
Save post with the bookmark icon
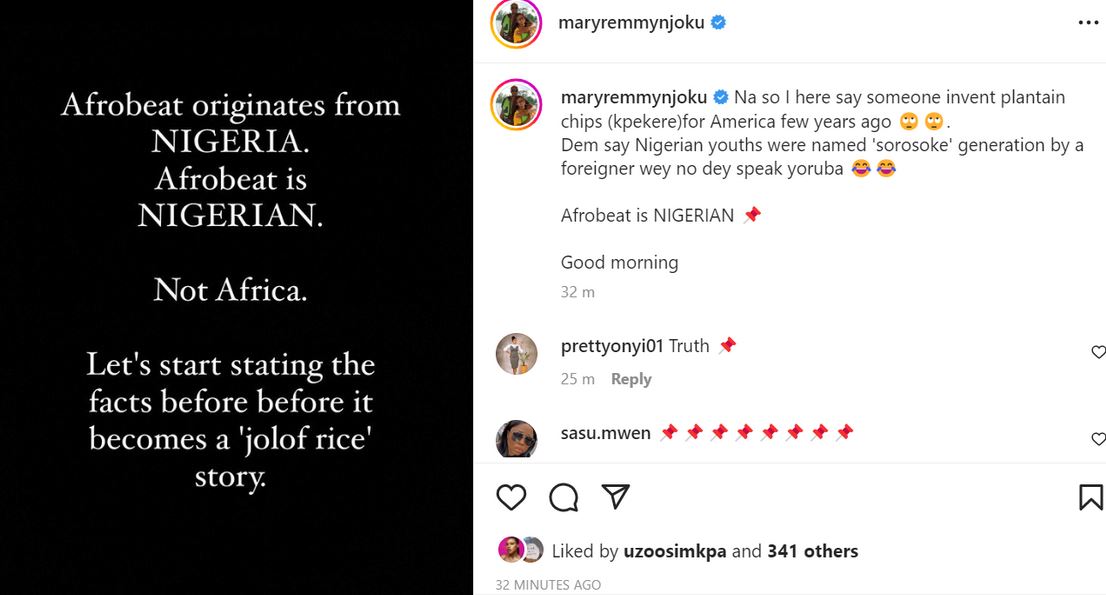tap(1091, 497)
